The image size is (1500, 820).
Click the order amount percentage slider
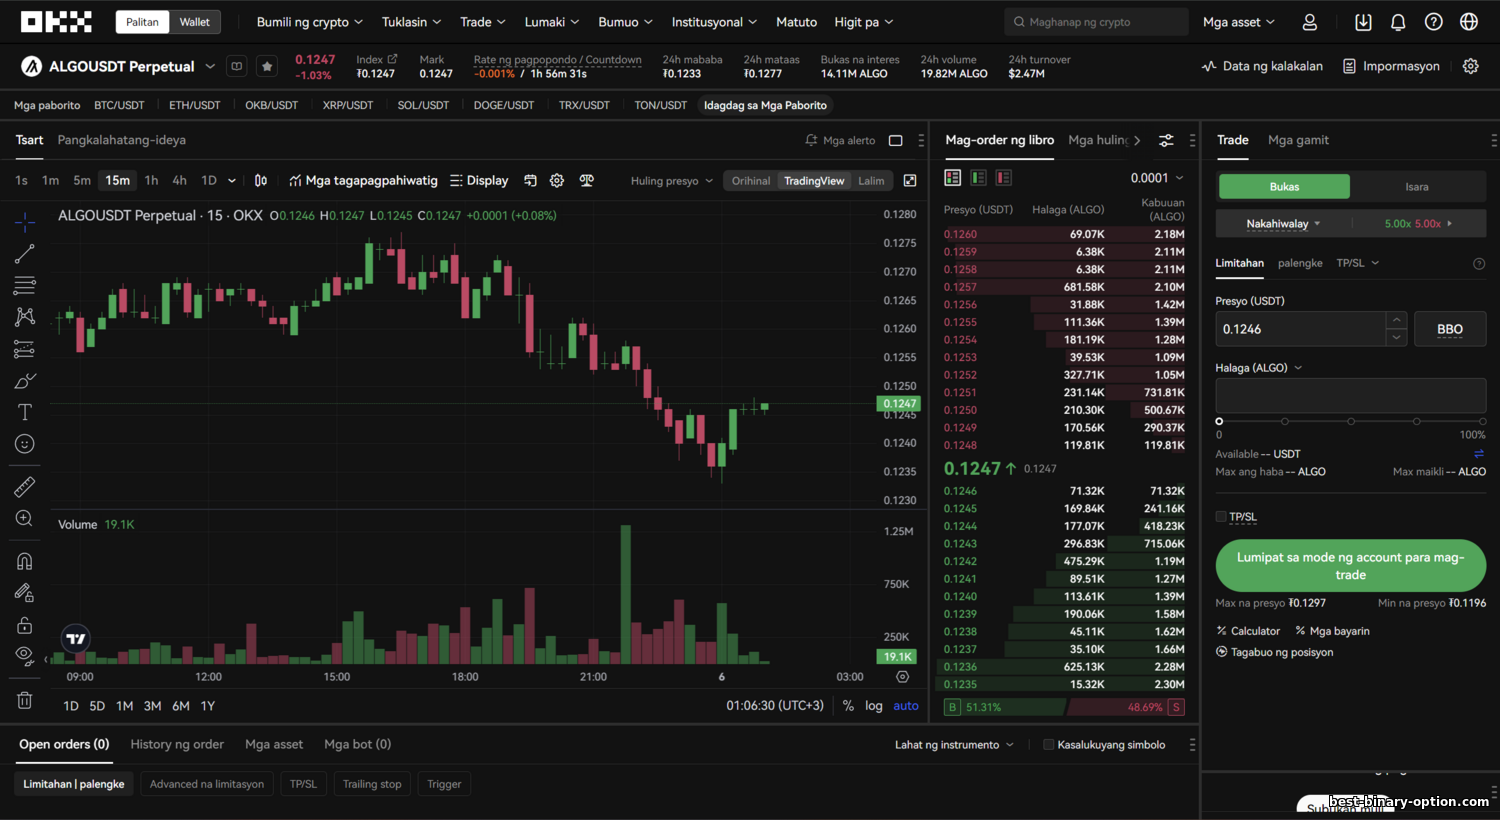pyautogui.click(x=1350, y=421)
